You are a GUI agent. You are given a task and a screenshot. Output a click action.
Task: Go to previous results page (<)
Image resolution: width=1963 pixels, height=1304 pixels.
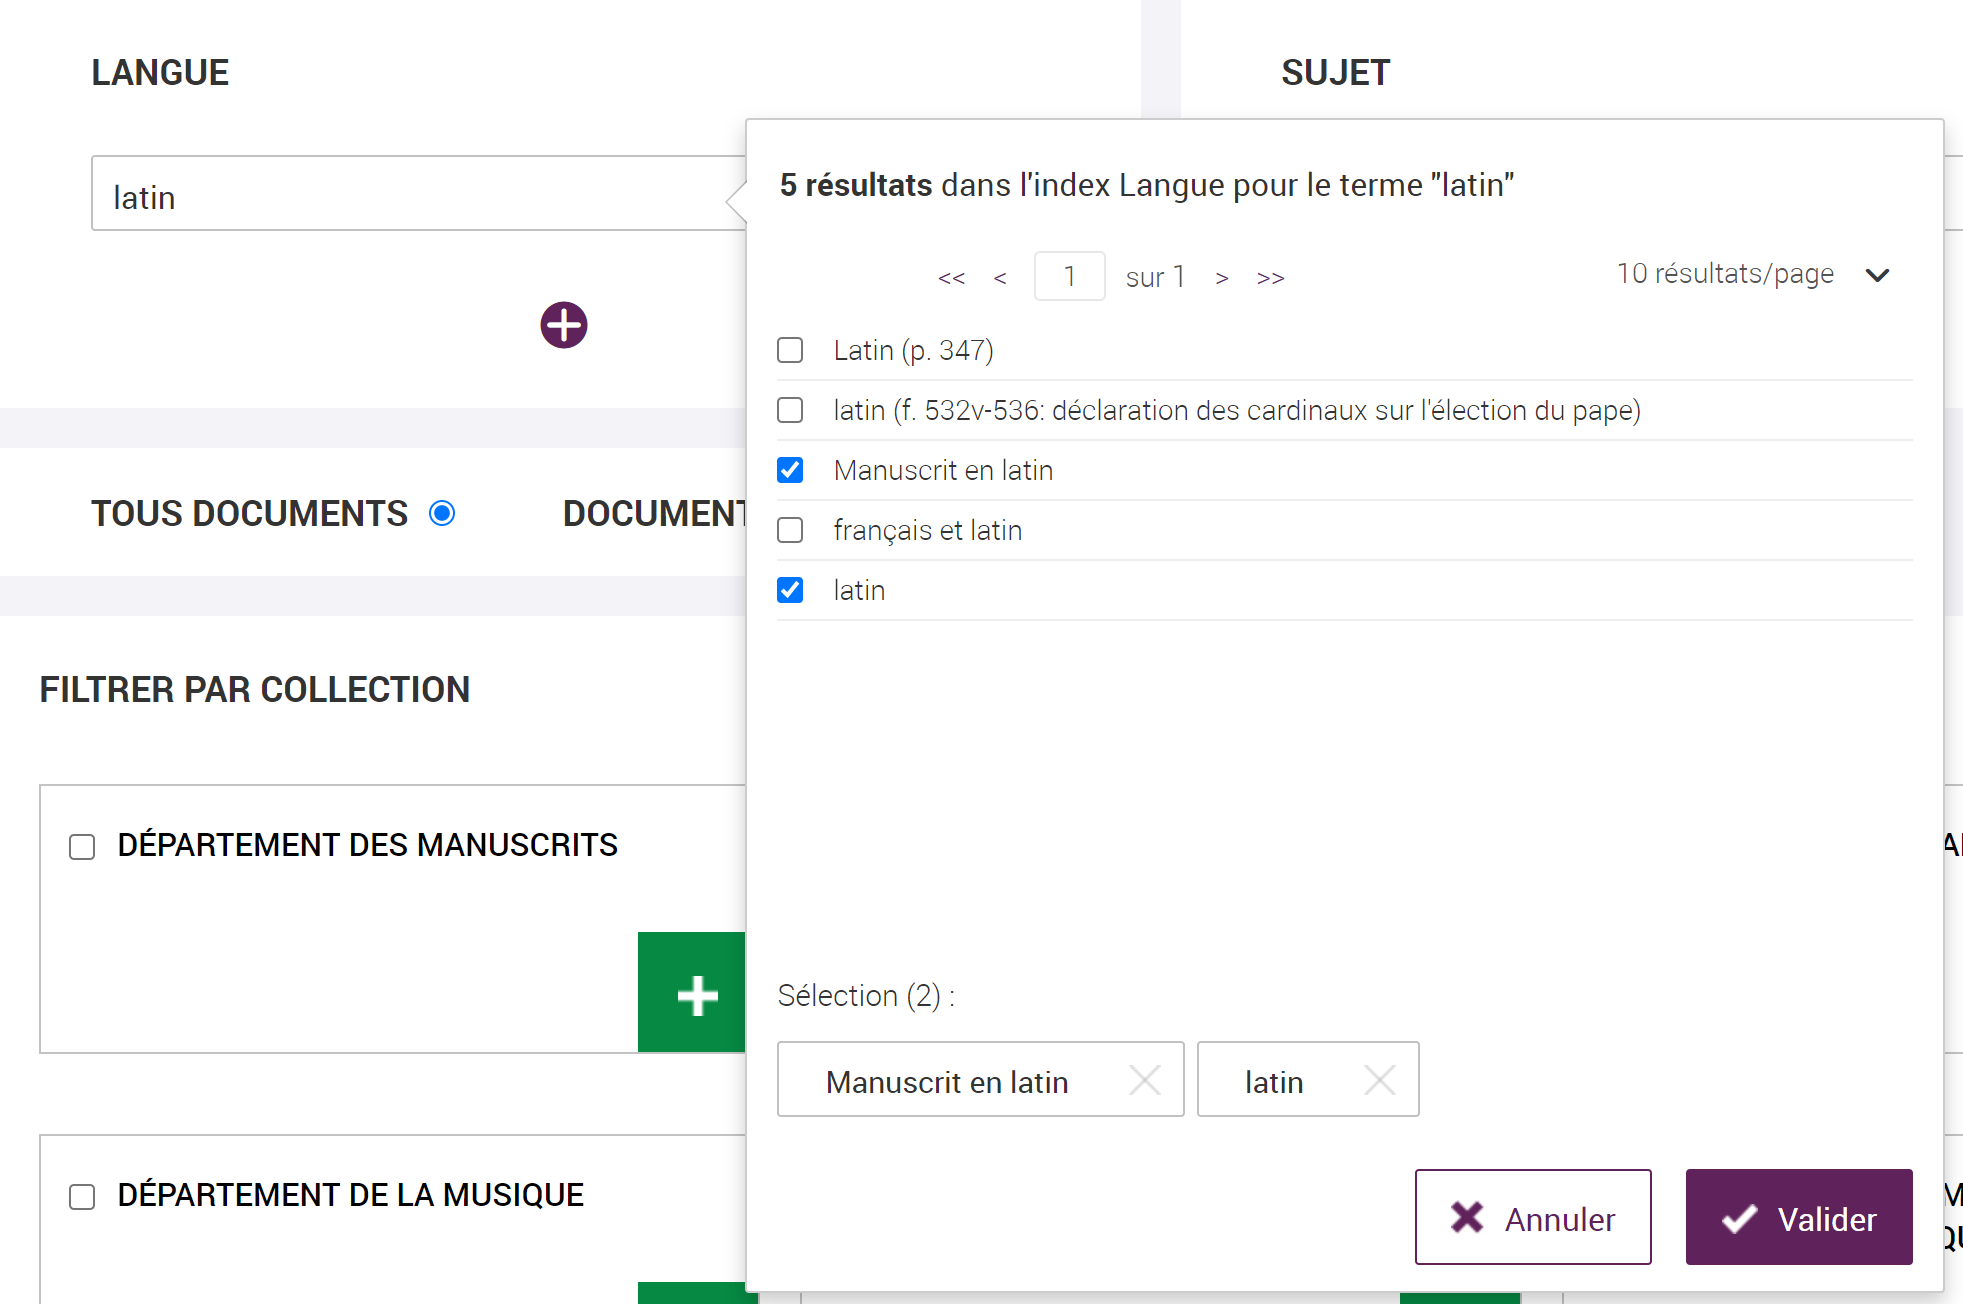(1000, 278)
